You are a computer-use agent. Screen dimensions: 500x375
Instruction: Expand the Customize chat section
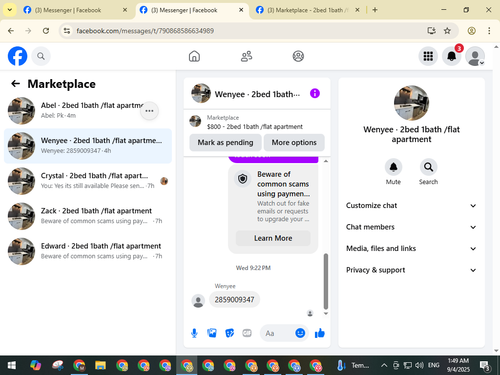tap(411, 206)
